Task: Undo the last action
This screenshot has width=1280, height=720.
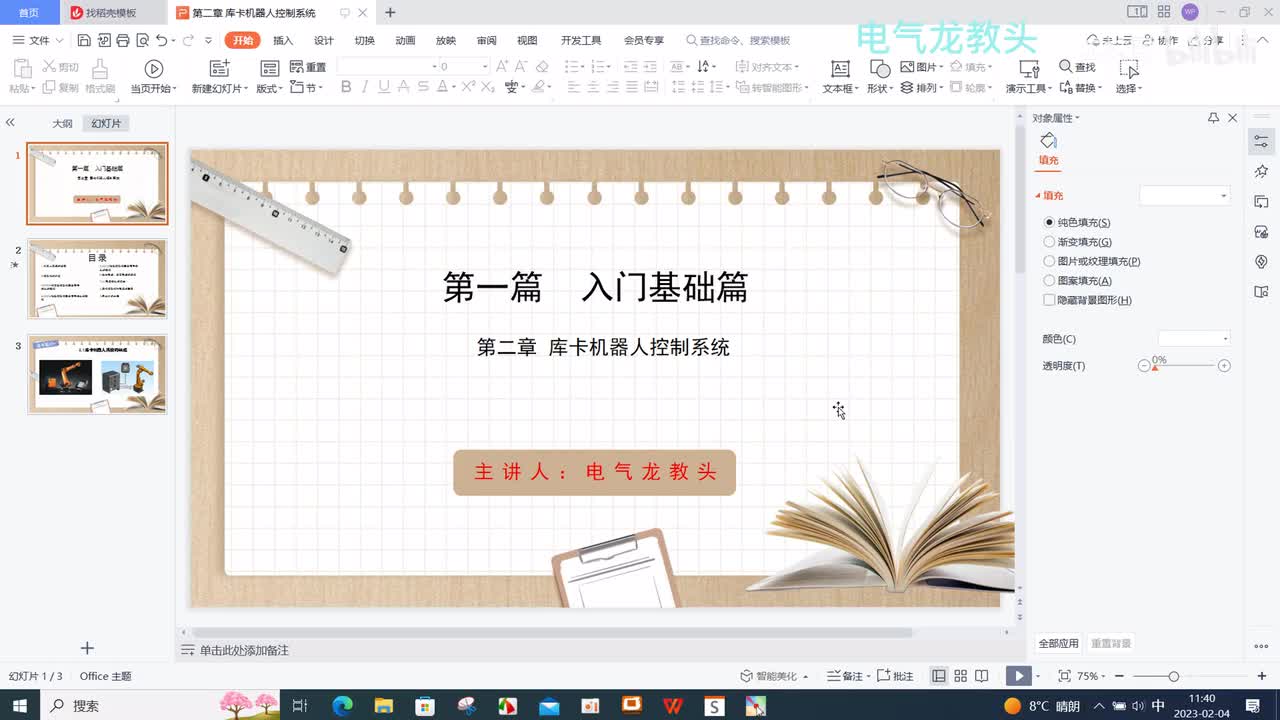Action: tap(161, 40)
